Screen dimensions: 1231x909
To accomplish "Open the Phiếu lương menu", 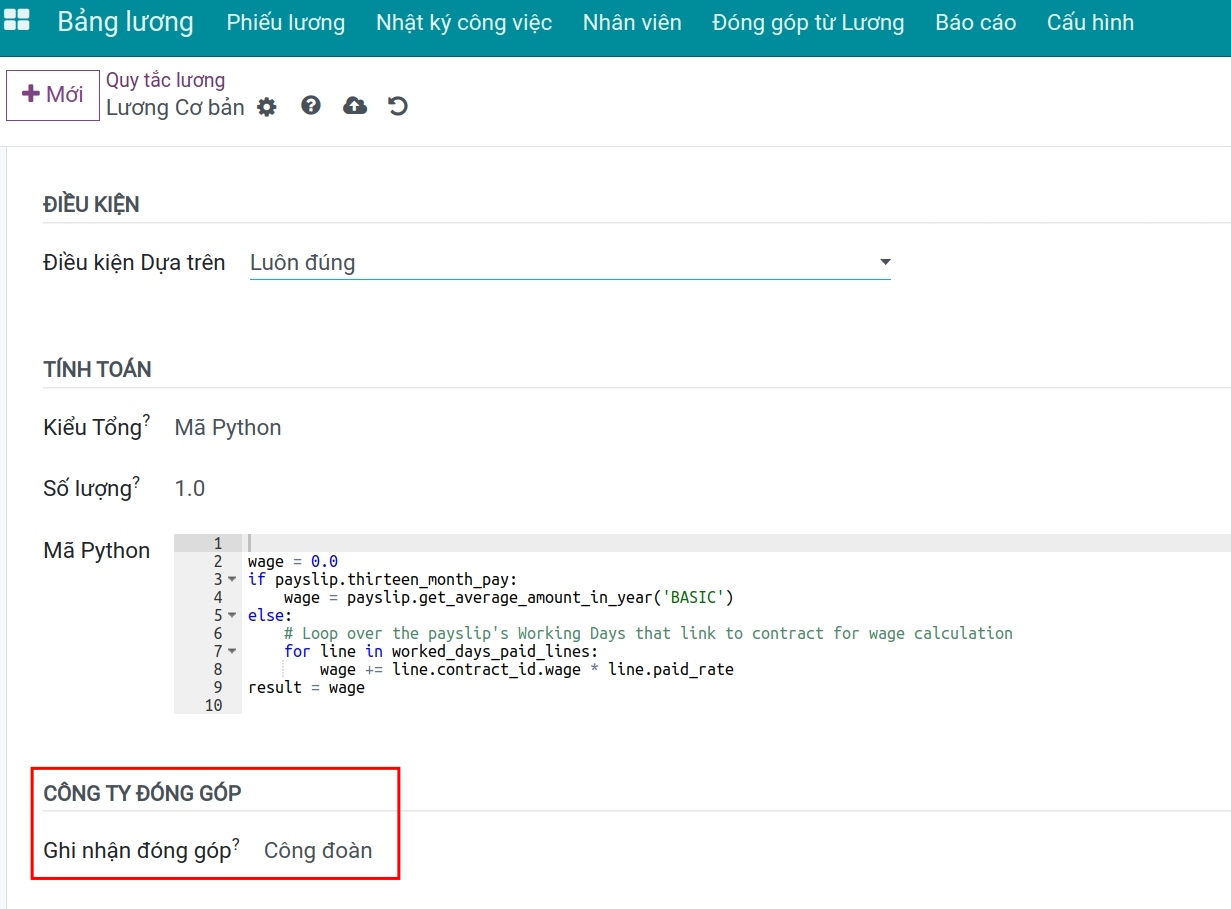I will point(285,23).
